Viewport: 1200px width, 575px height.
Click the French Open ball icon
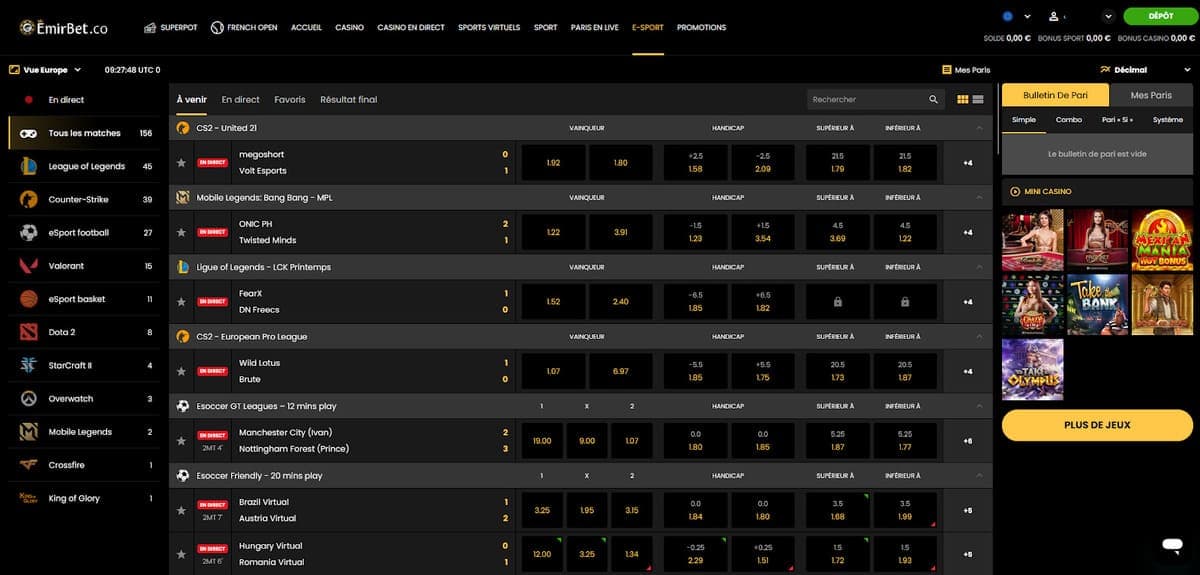(217, 27)
